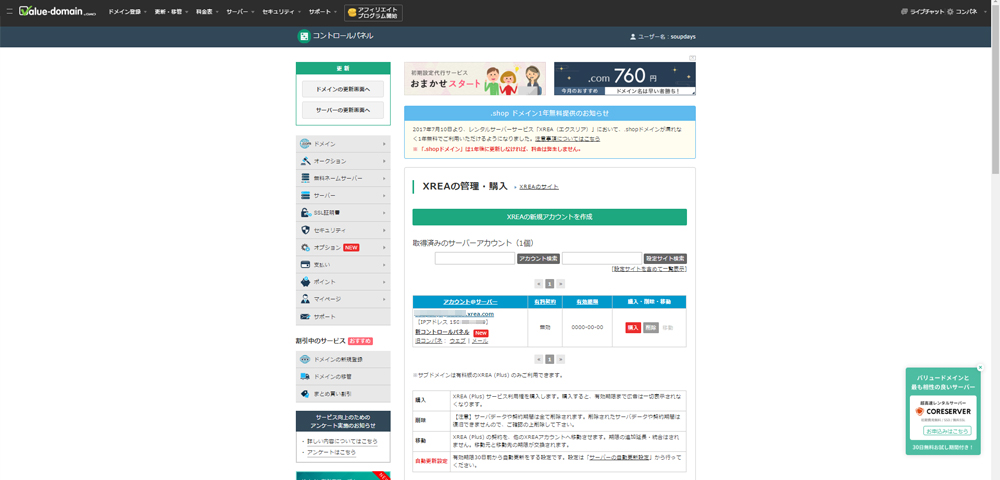Screen dimensions: 1000x480
Task: Open the サポート sidebar menu item
Action: (343, 317)
